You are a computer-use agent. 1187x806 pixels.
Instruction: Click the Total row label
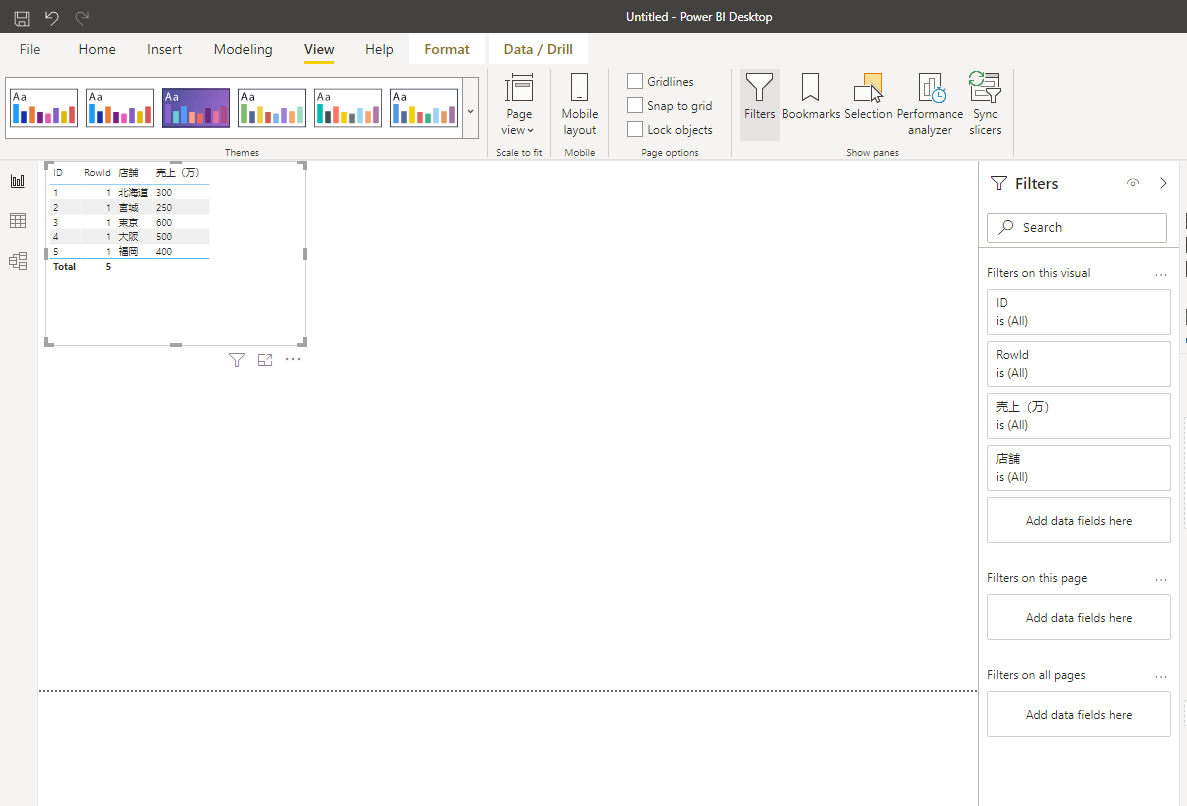pos(64,266)
